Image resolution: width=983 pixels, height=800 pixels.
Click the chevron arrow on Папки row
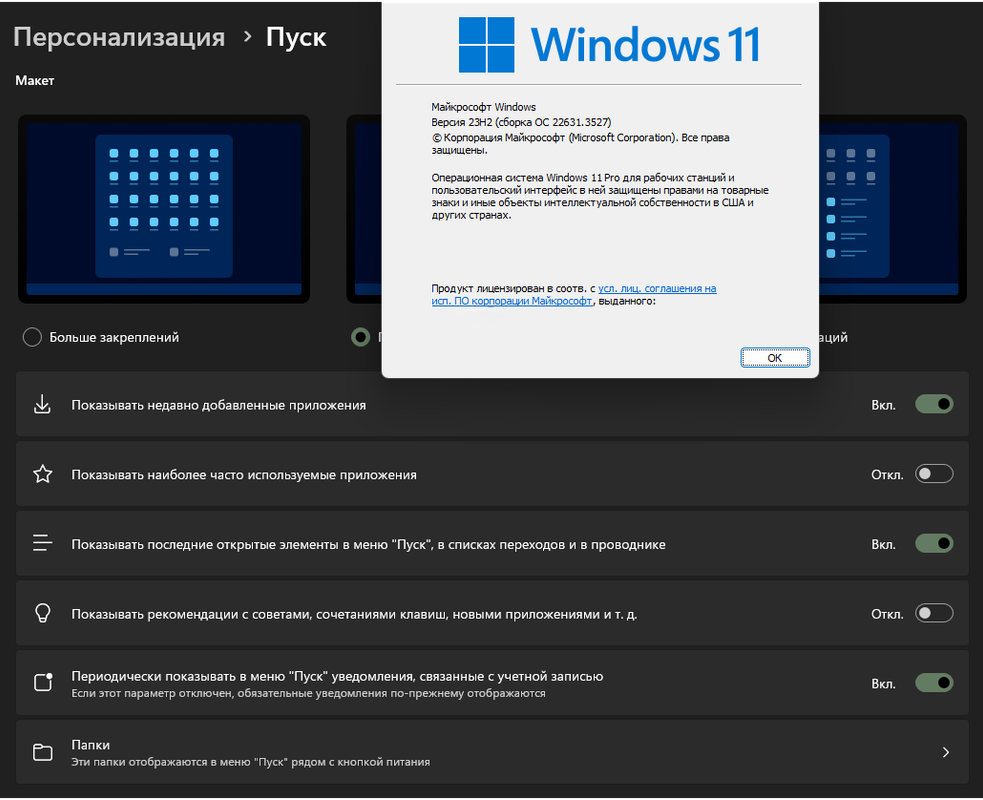pyautogui.click(x=946, y=752)
